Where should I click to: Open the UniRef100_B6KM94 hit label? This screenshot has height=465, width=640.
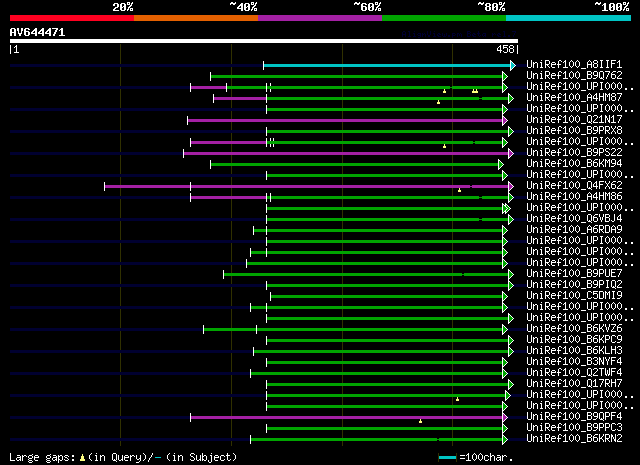(574, 163)
